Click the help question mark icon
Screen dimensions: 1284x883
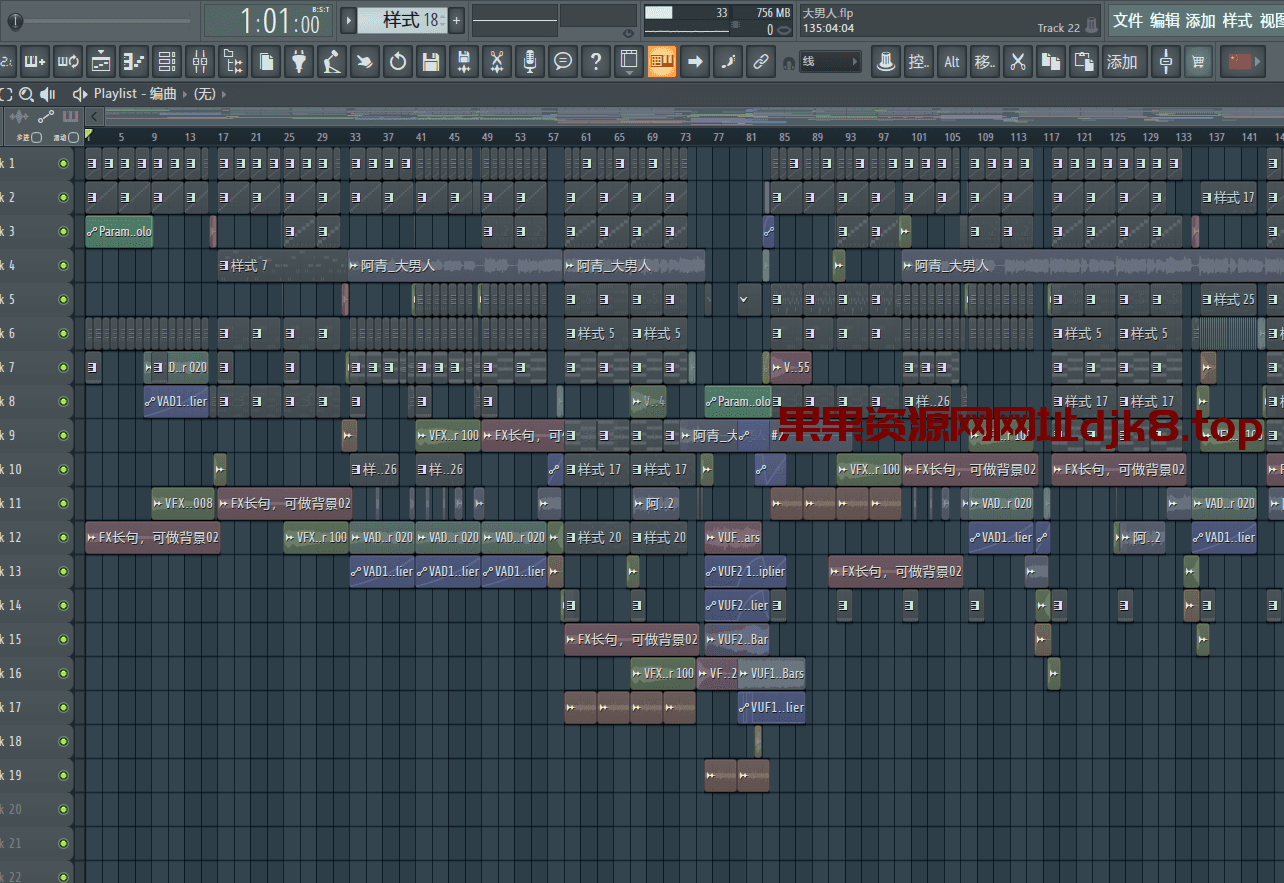tap(596, 62)
